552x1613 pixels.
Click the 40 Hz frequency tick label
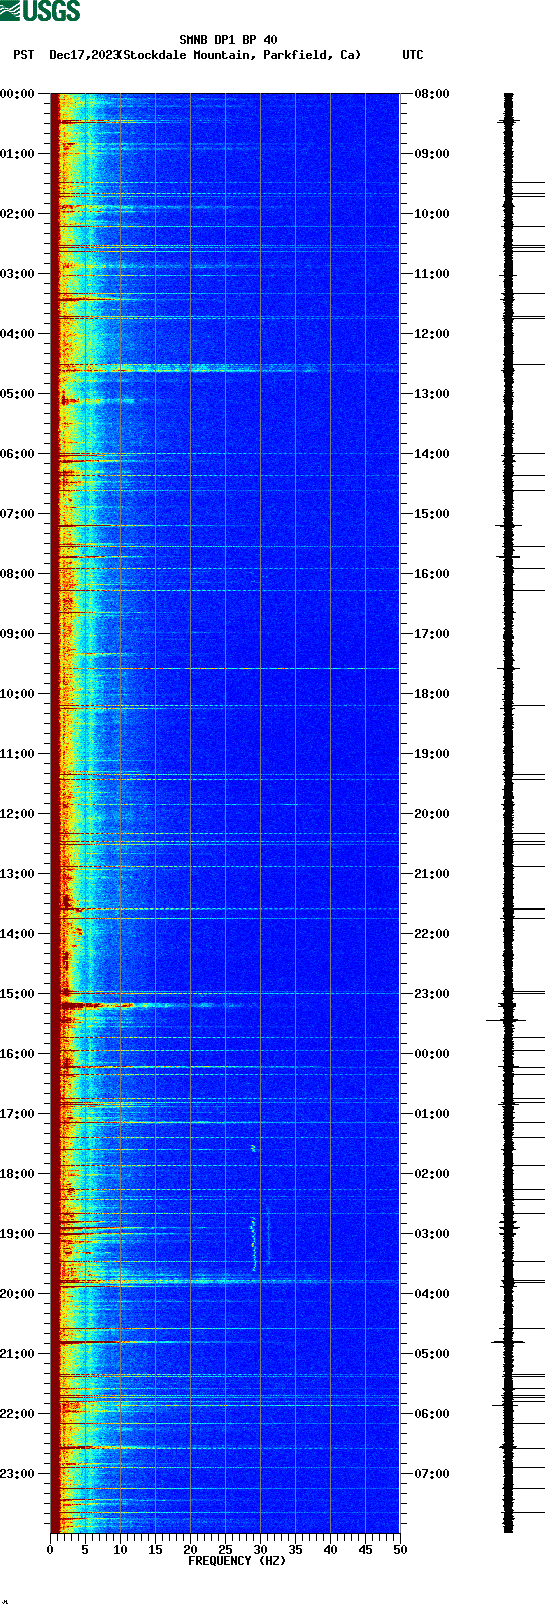point(330,1550)
